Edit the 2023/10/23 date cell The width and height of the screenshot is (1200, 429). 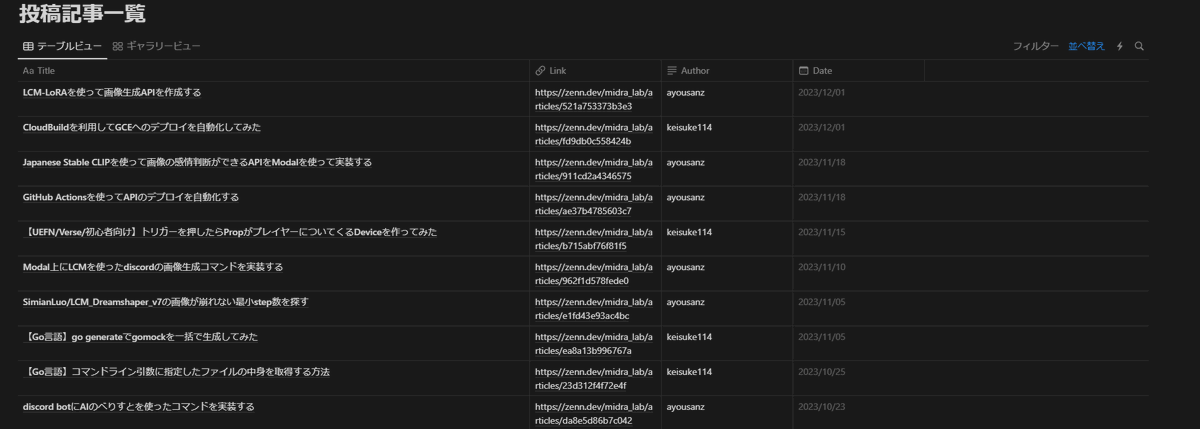coord(822,407)
